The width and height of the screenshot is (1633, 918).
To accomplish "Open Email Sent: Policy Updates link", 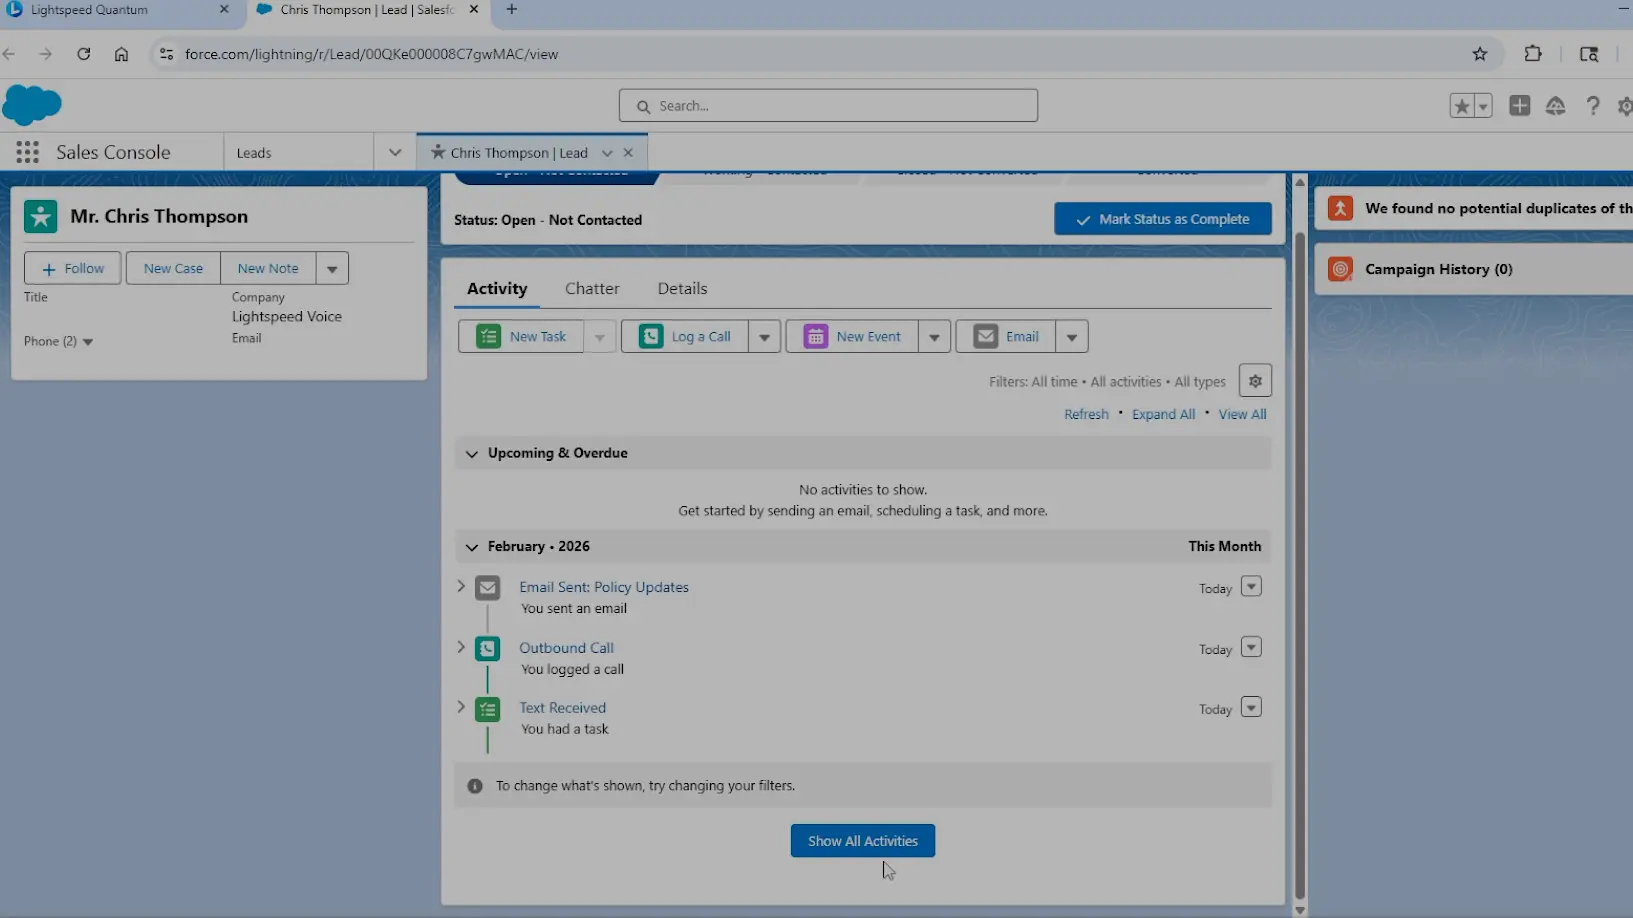I will 604,588.
